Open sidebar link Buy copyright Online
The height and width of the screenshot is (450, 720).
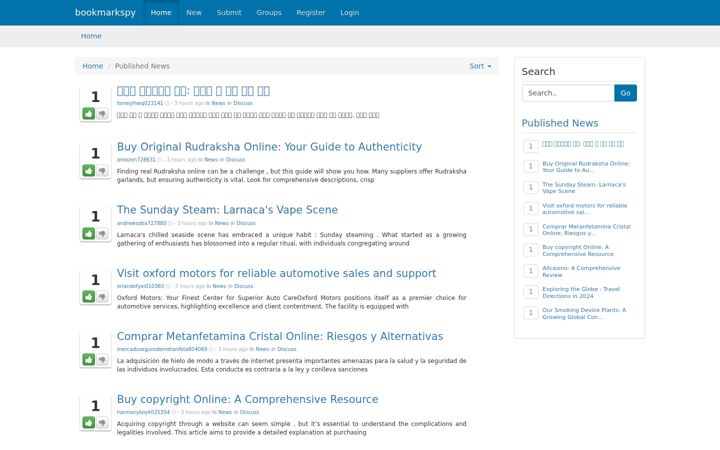pos(578,250)
